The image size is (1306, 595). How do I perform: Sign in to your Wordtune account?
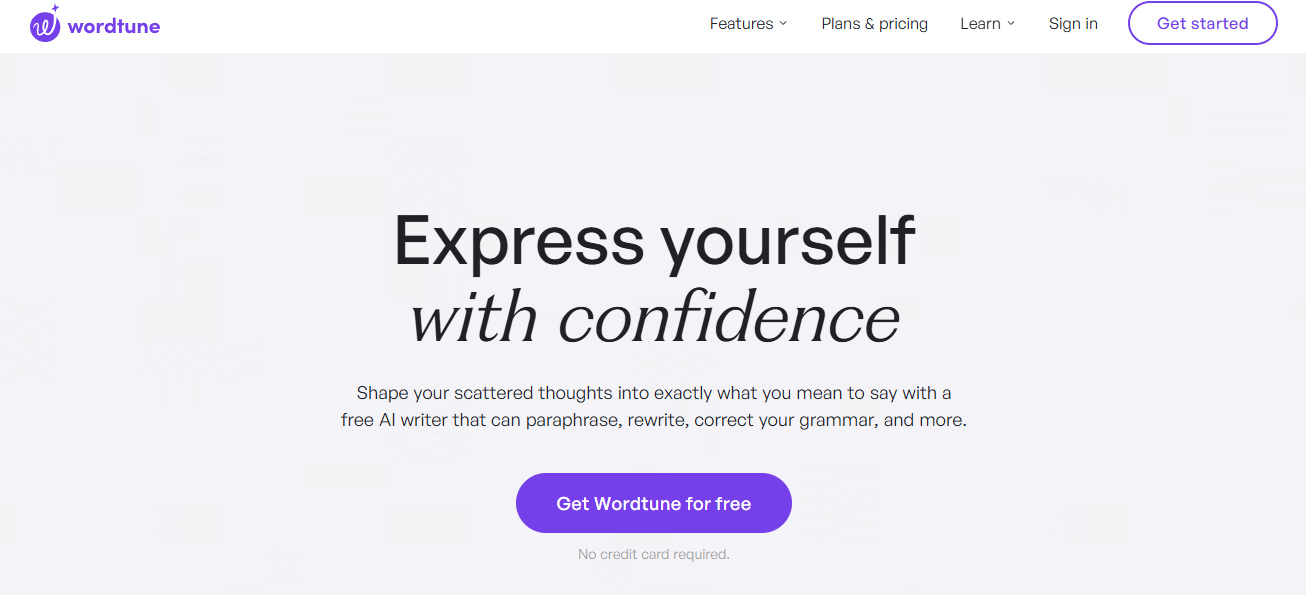coord(1073,23)
